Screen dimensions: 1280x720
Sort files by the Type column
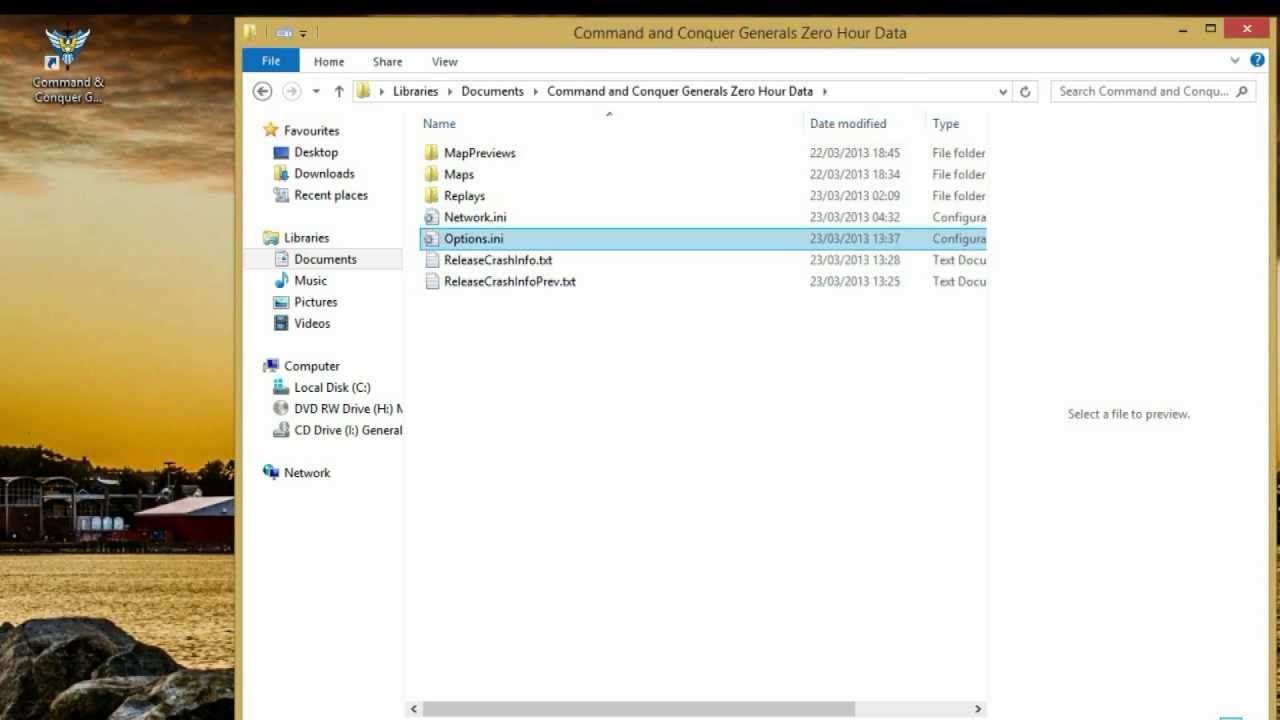coord(946,124)
